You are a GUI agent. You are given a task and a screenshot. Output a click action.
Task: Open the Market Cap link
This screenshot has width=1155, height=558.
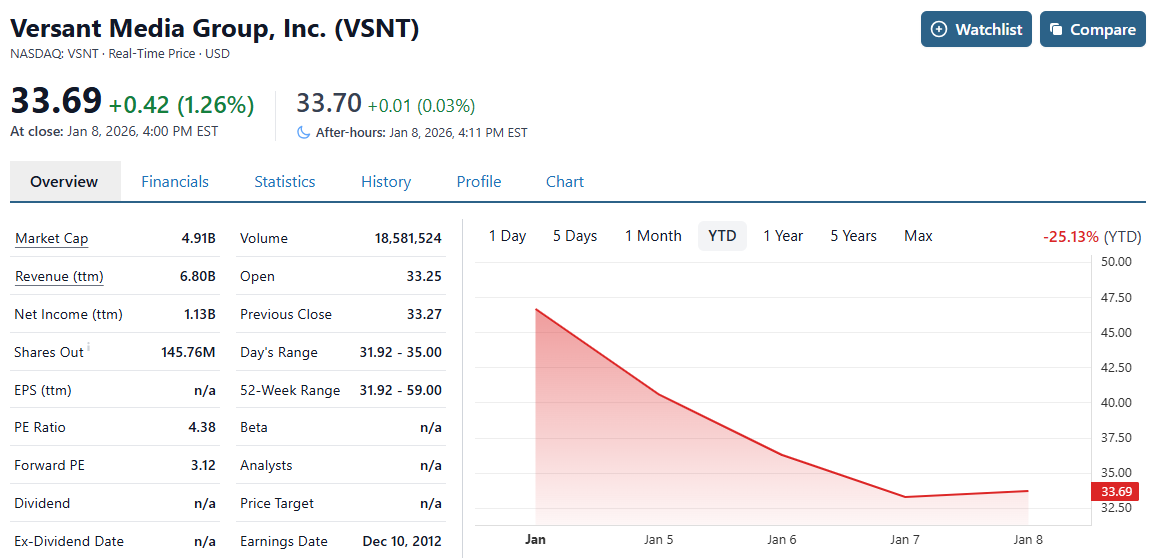[52, 238]
